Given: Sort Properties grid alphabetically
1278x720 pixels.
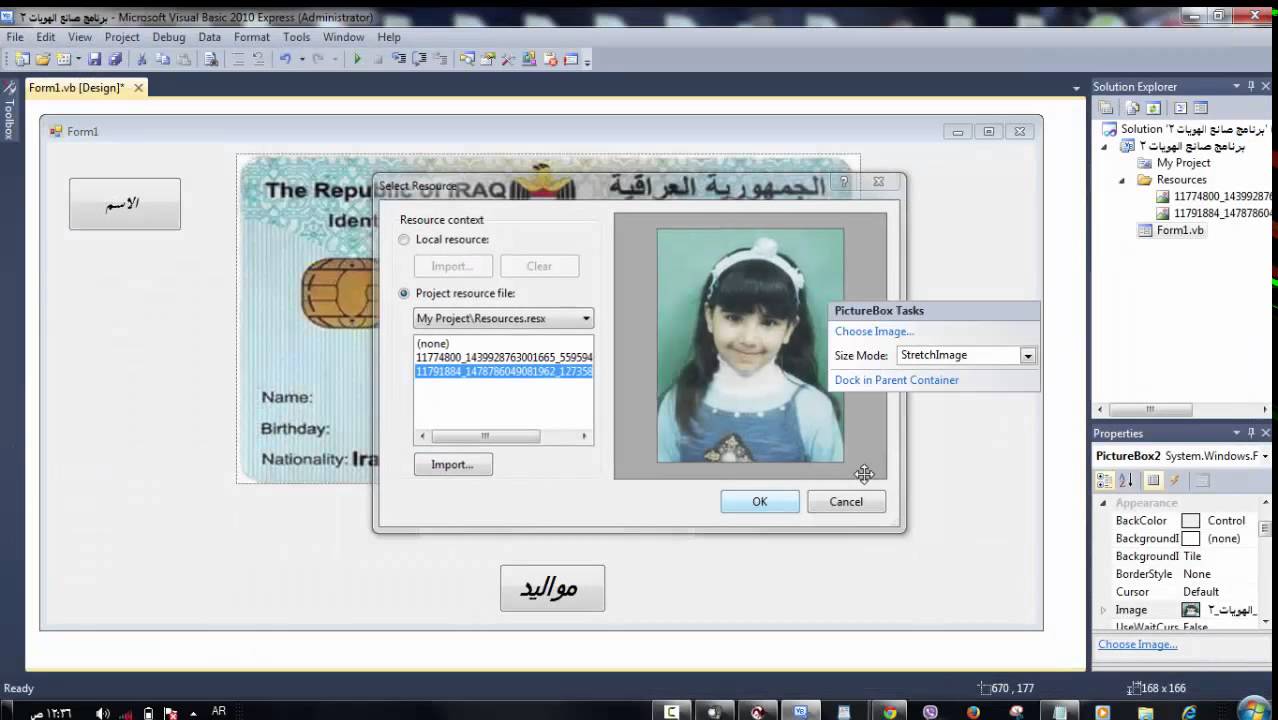Looking at the screenshot, I should click(x=1126, y=480).
